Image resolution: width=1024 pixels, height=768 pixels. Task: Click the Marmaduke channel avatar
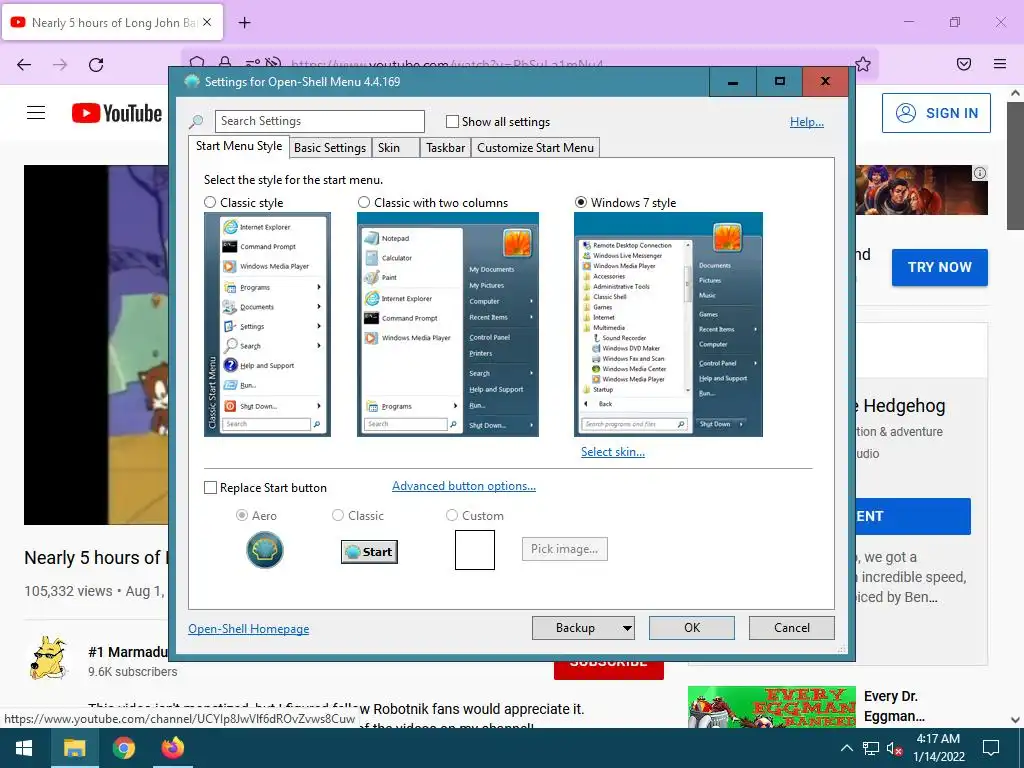pyautogui.click(x=49, y=658)
